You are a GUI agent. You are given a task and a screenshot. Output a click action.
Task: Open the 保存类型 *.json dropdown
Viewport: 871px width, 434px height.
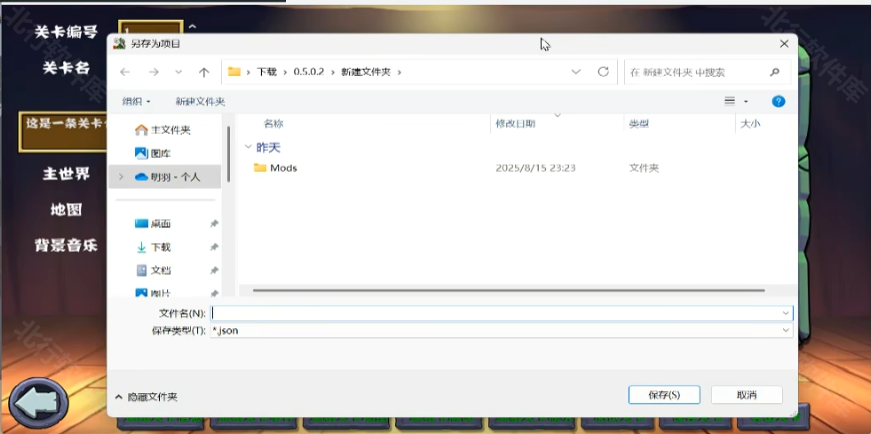500,330
